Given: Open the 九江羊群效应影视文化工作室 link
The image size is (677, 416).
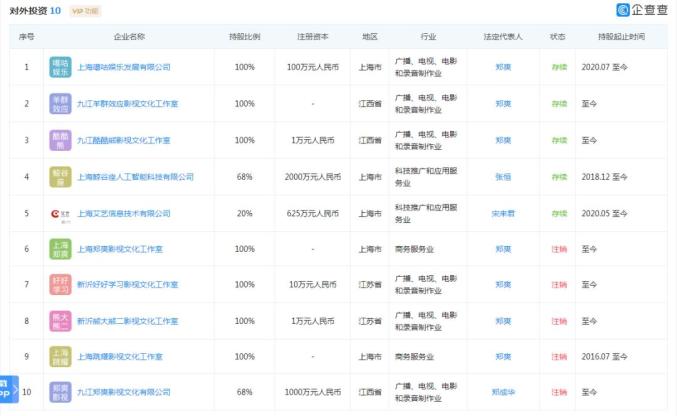Looking at the screenshot, I should pyautogui.click(x=127, y=104).
